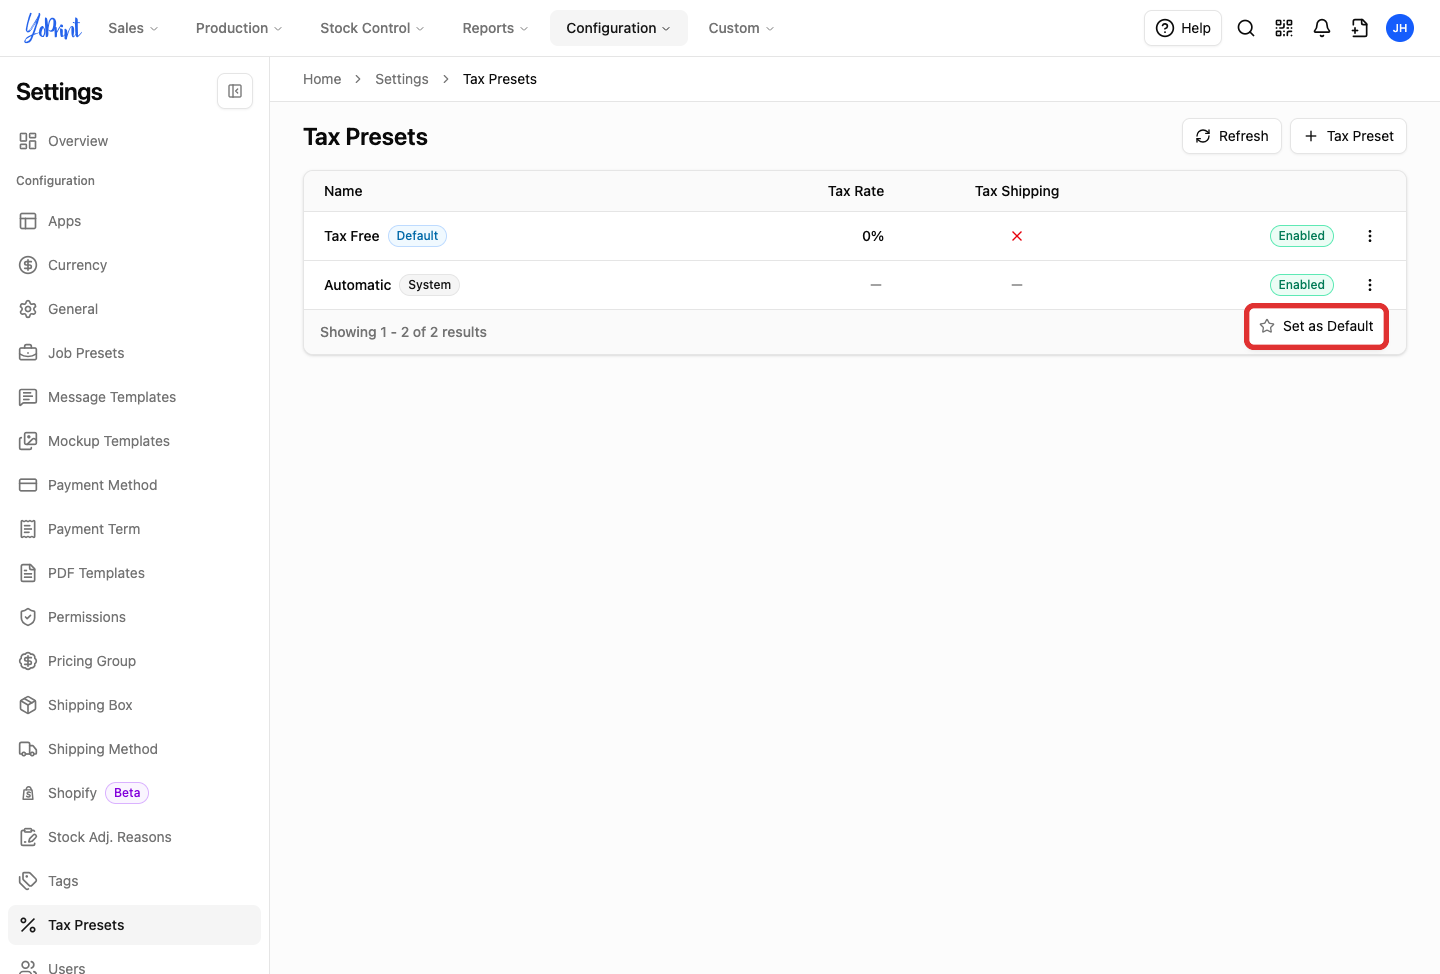The image size is (1440, 974).
Task: Expand the Production menu
Action: 239,28
